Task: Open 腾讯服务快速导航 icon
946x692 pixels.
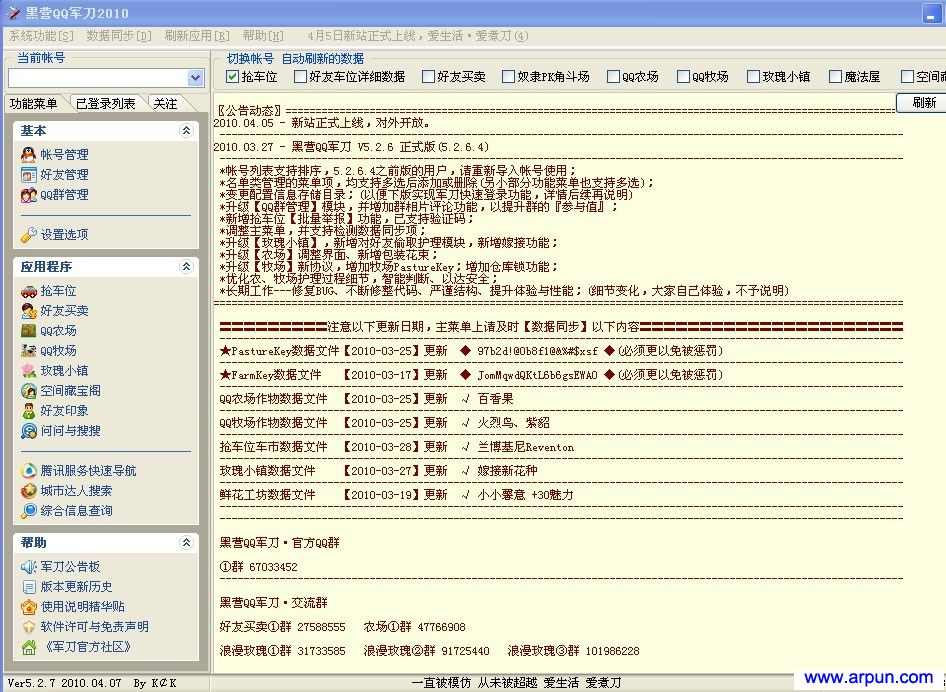Action: click(x=28, y=471)
